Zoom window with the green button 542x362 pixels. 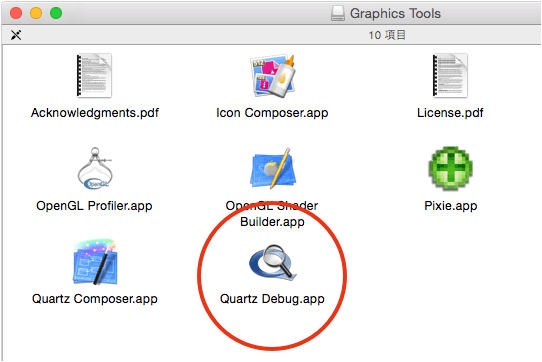point(56,13)
